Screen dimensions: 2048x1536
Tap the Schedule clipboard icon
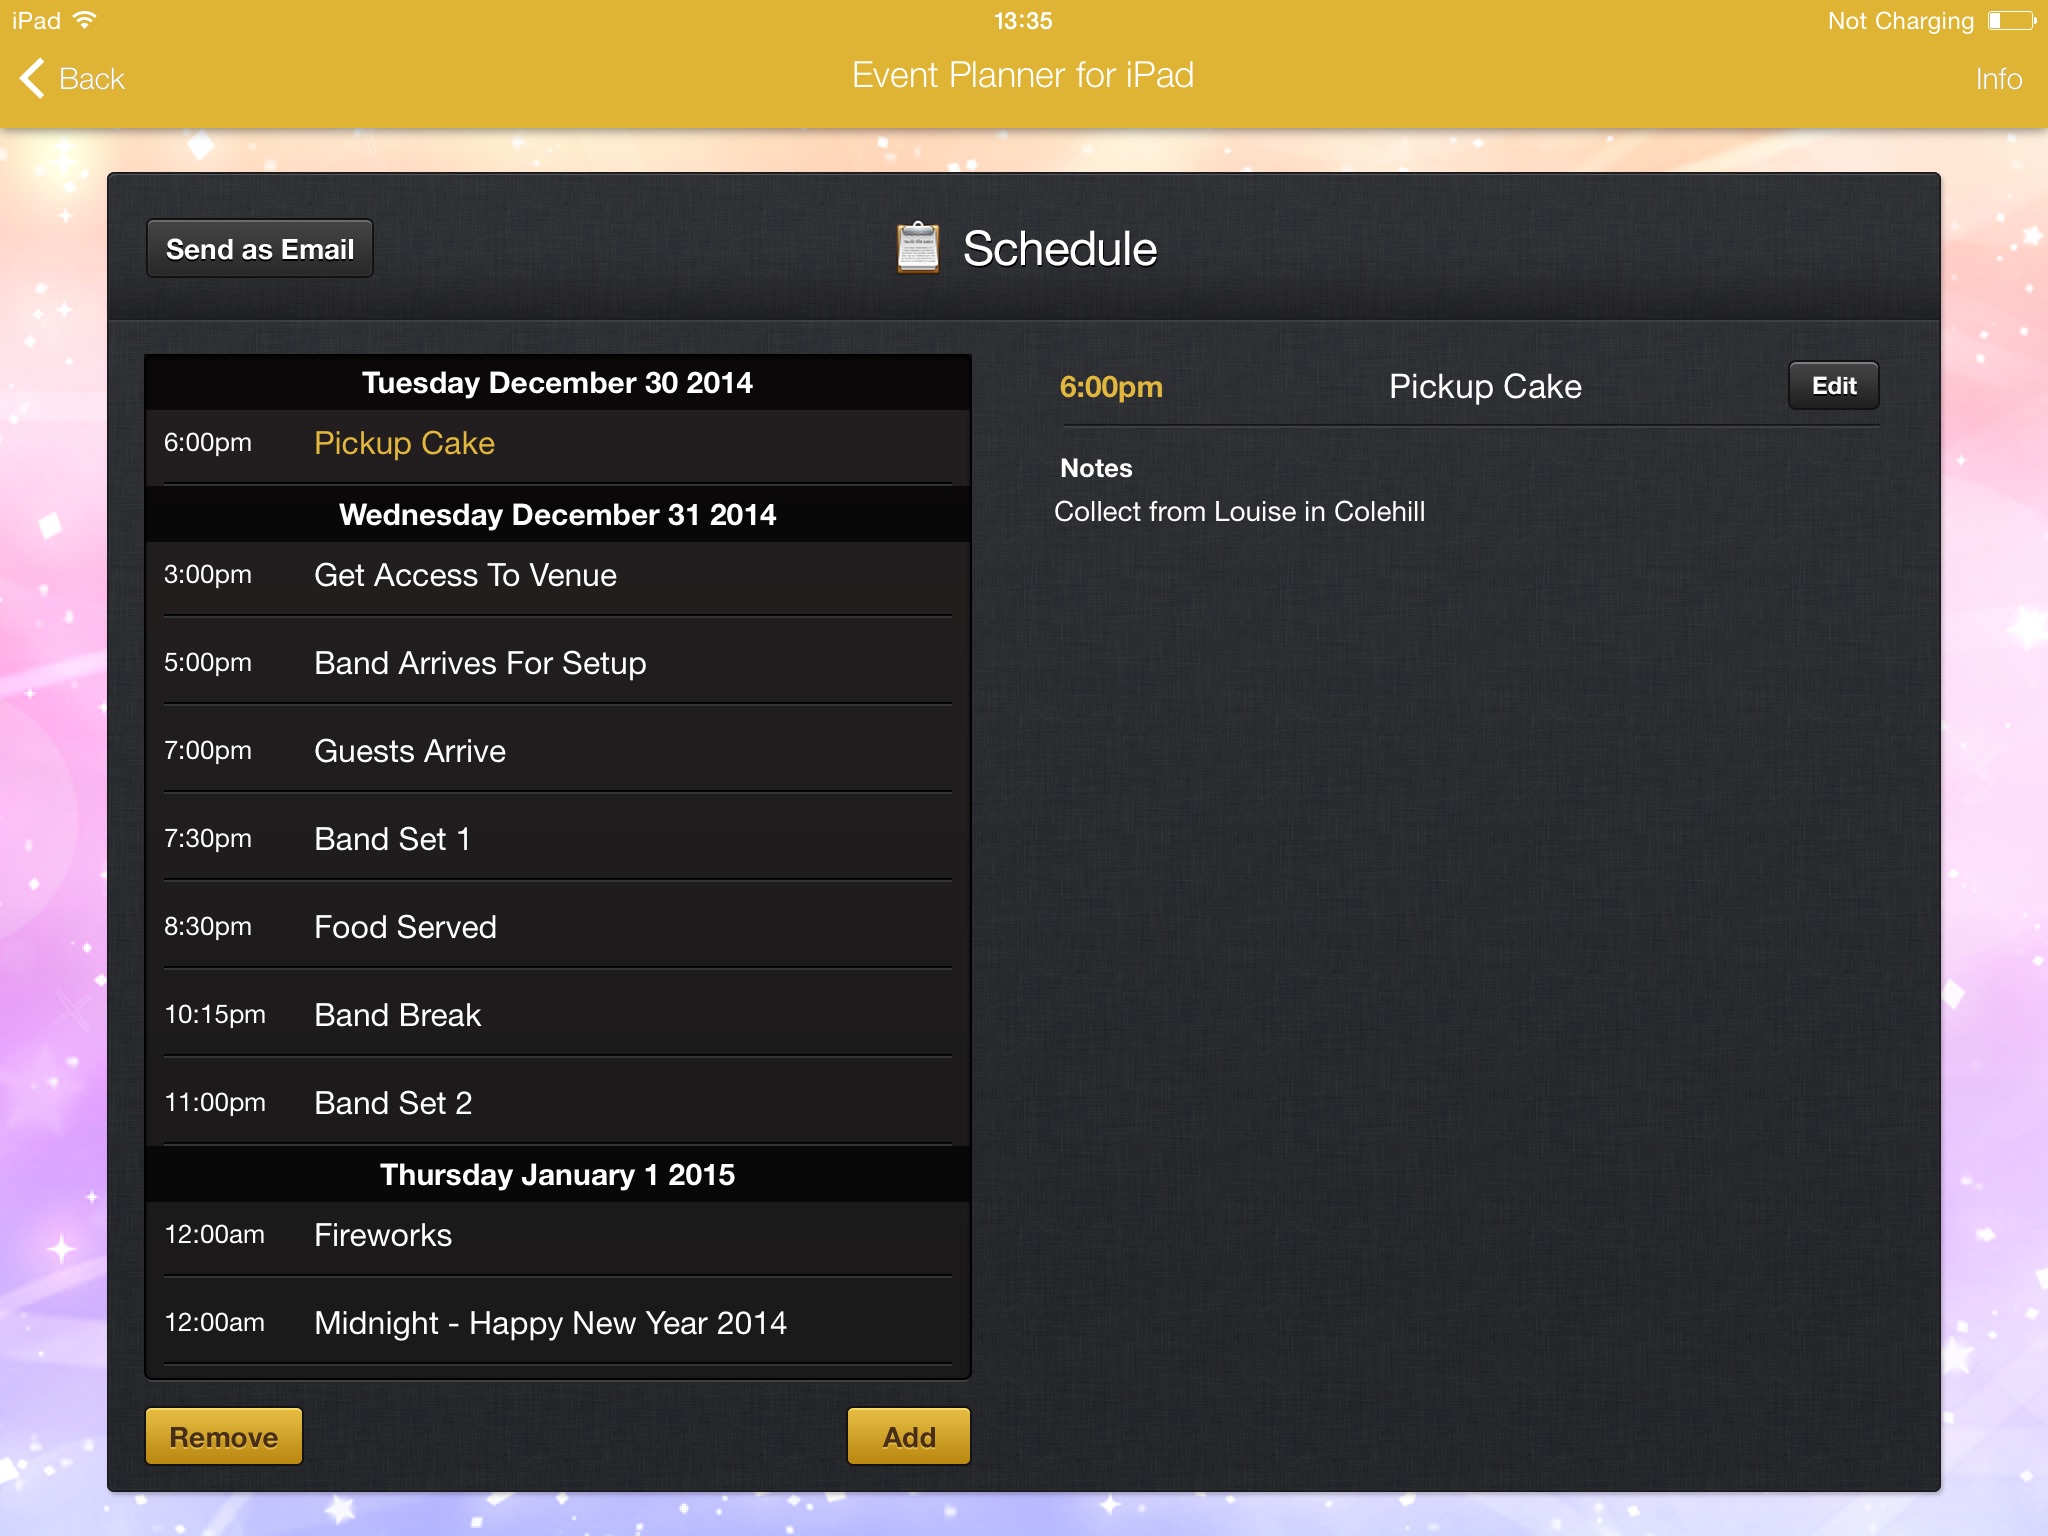917,248
